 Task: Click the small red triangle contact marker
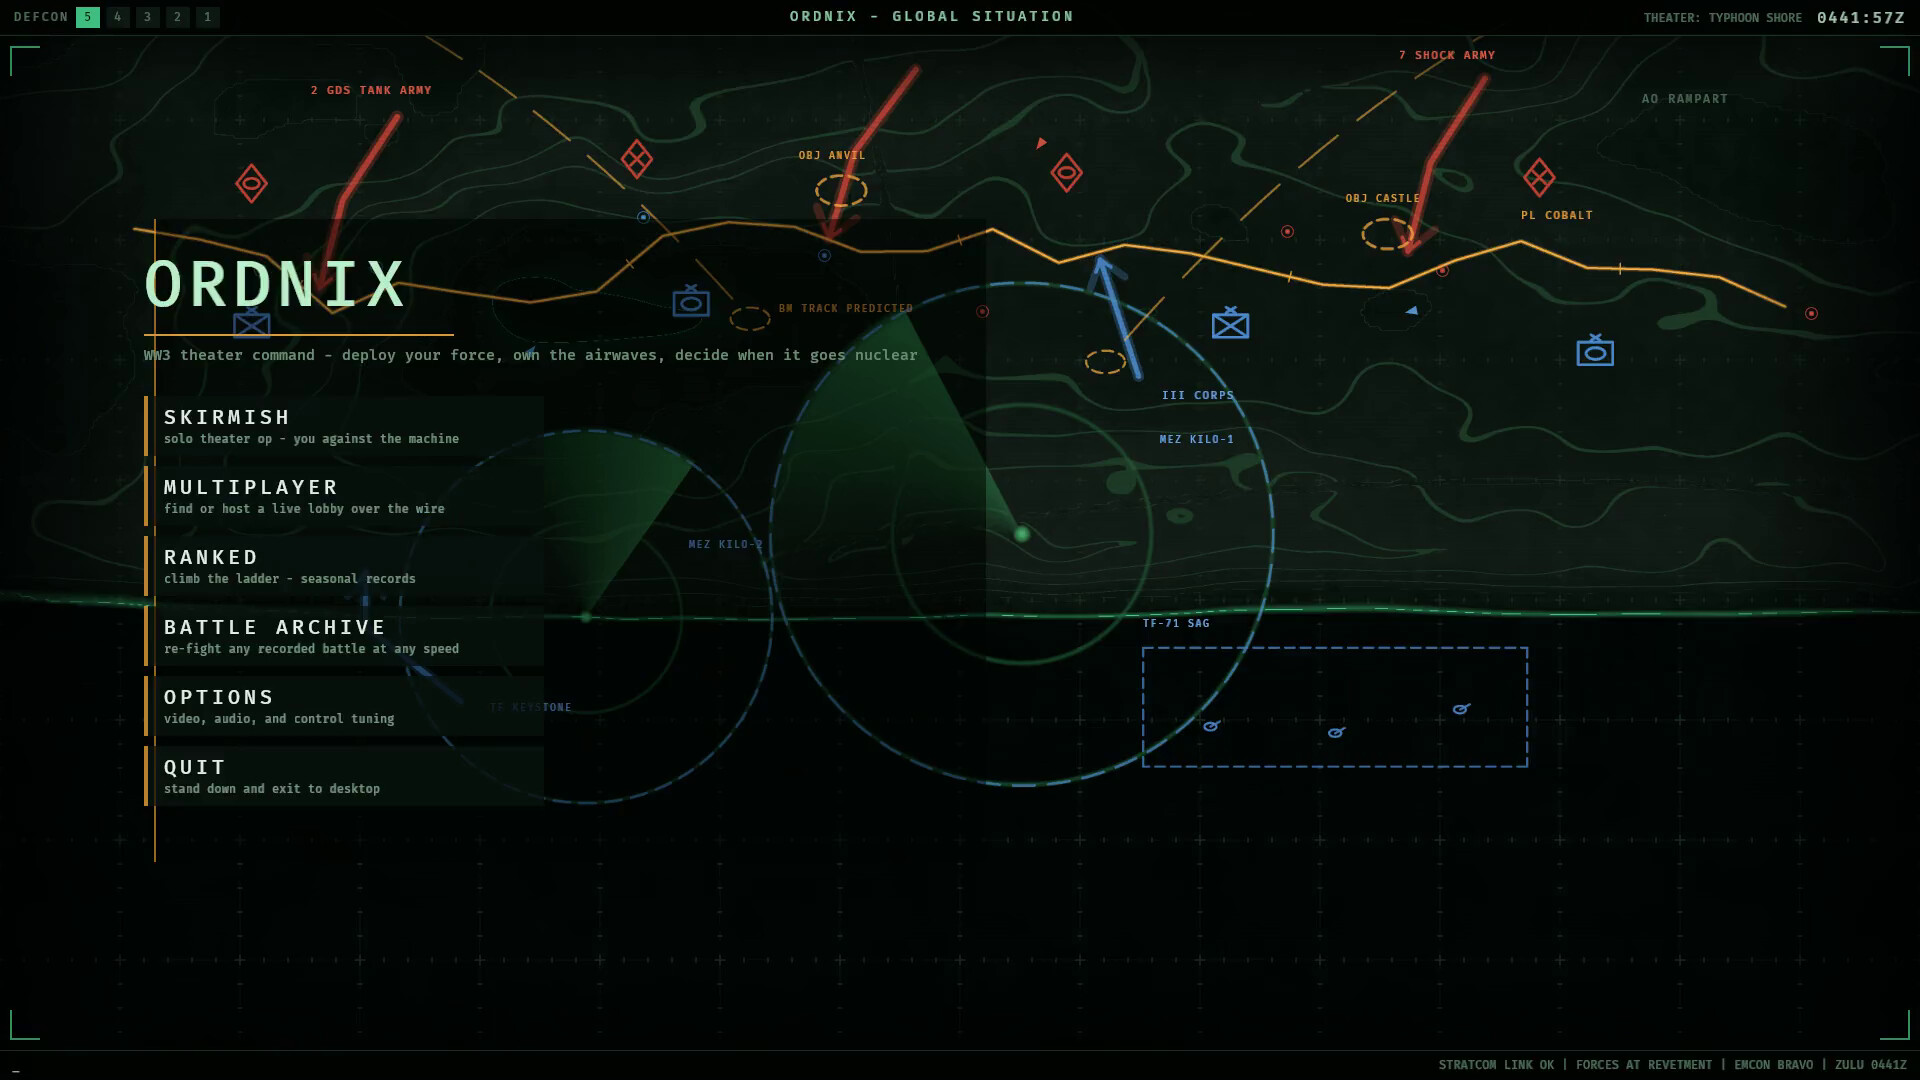1041,143
